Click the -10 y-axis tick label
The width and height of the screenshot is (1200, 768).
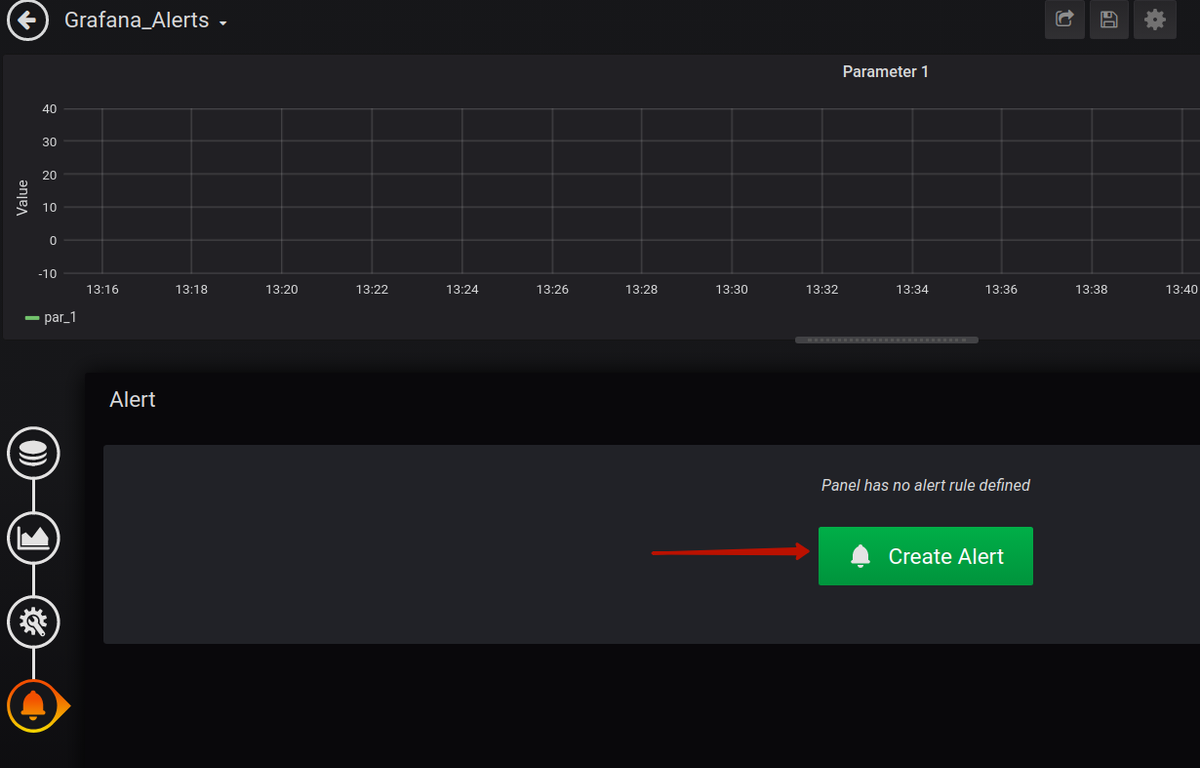(x=46, y=273)
